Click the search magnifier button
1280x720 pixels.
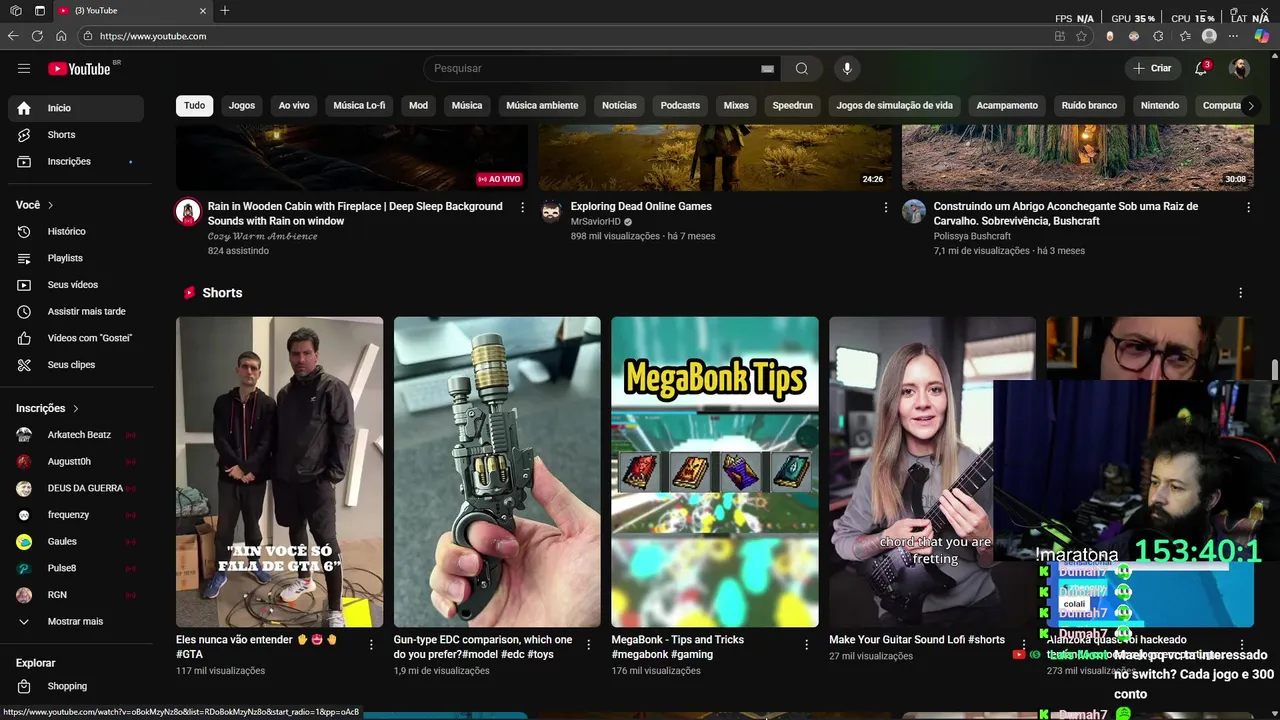(802, 68)
